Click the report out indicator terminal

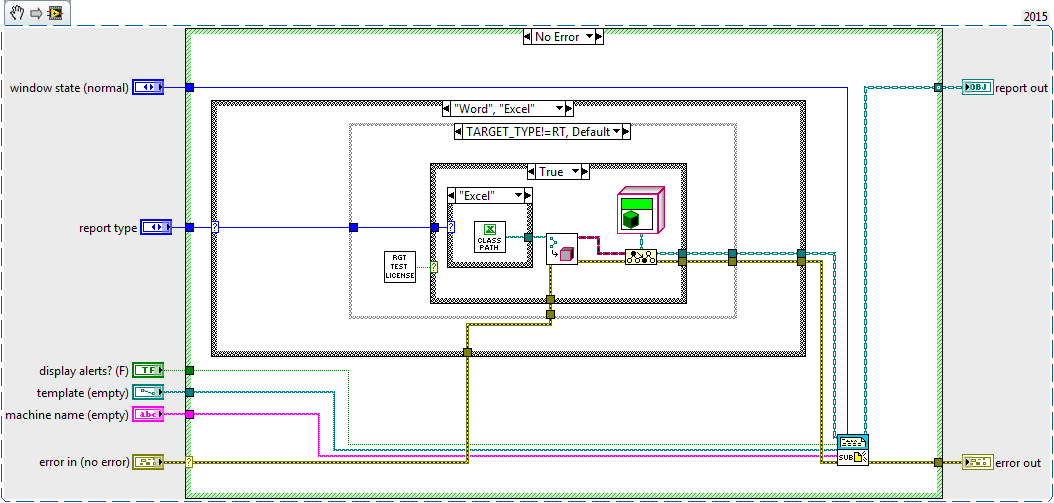pyautogui.click(x=977, y=87)
